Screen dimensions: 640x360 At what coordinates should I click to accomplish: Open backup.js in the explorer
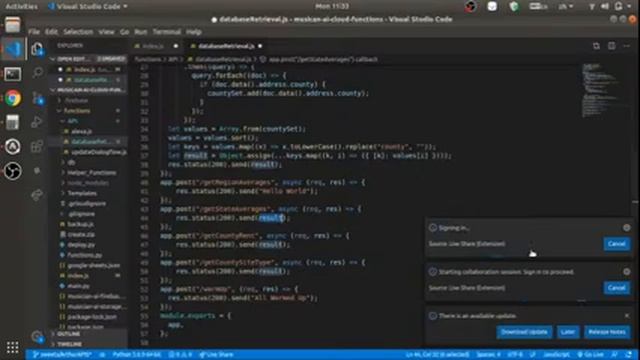[x=89, y=224]
